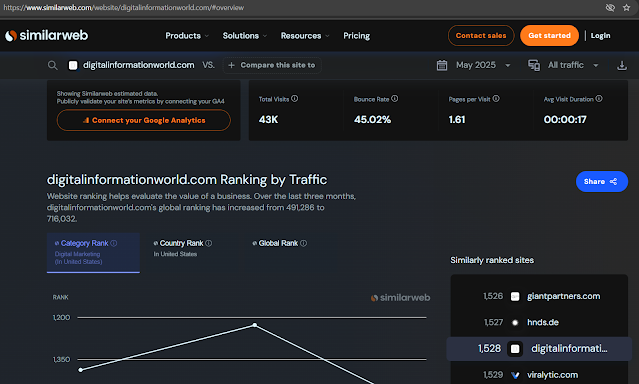Screen dimensions: 639x384
Task: Click the digitalinformati... favicon in ranked list
Action: [515, 349]
